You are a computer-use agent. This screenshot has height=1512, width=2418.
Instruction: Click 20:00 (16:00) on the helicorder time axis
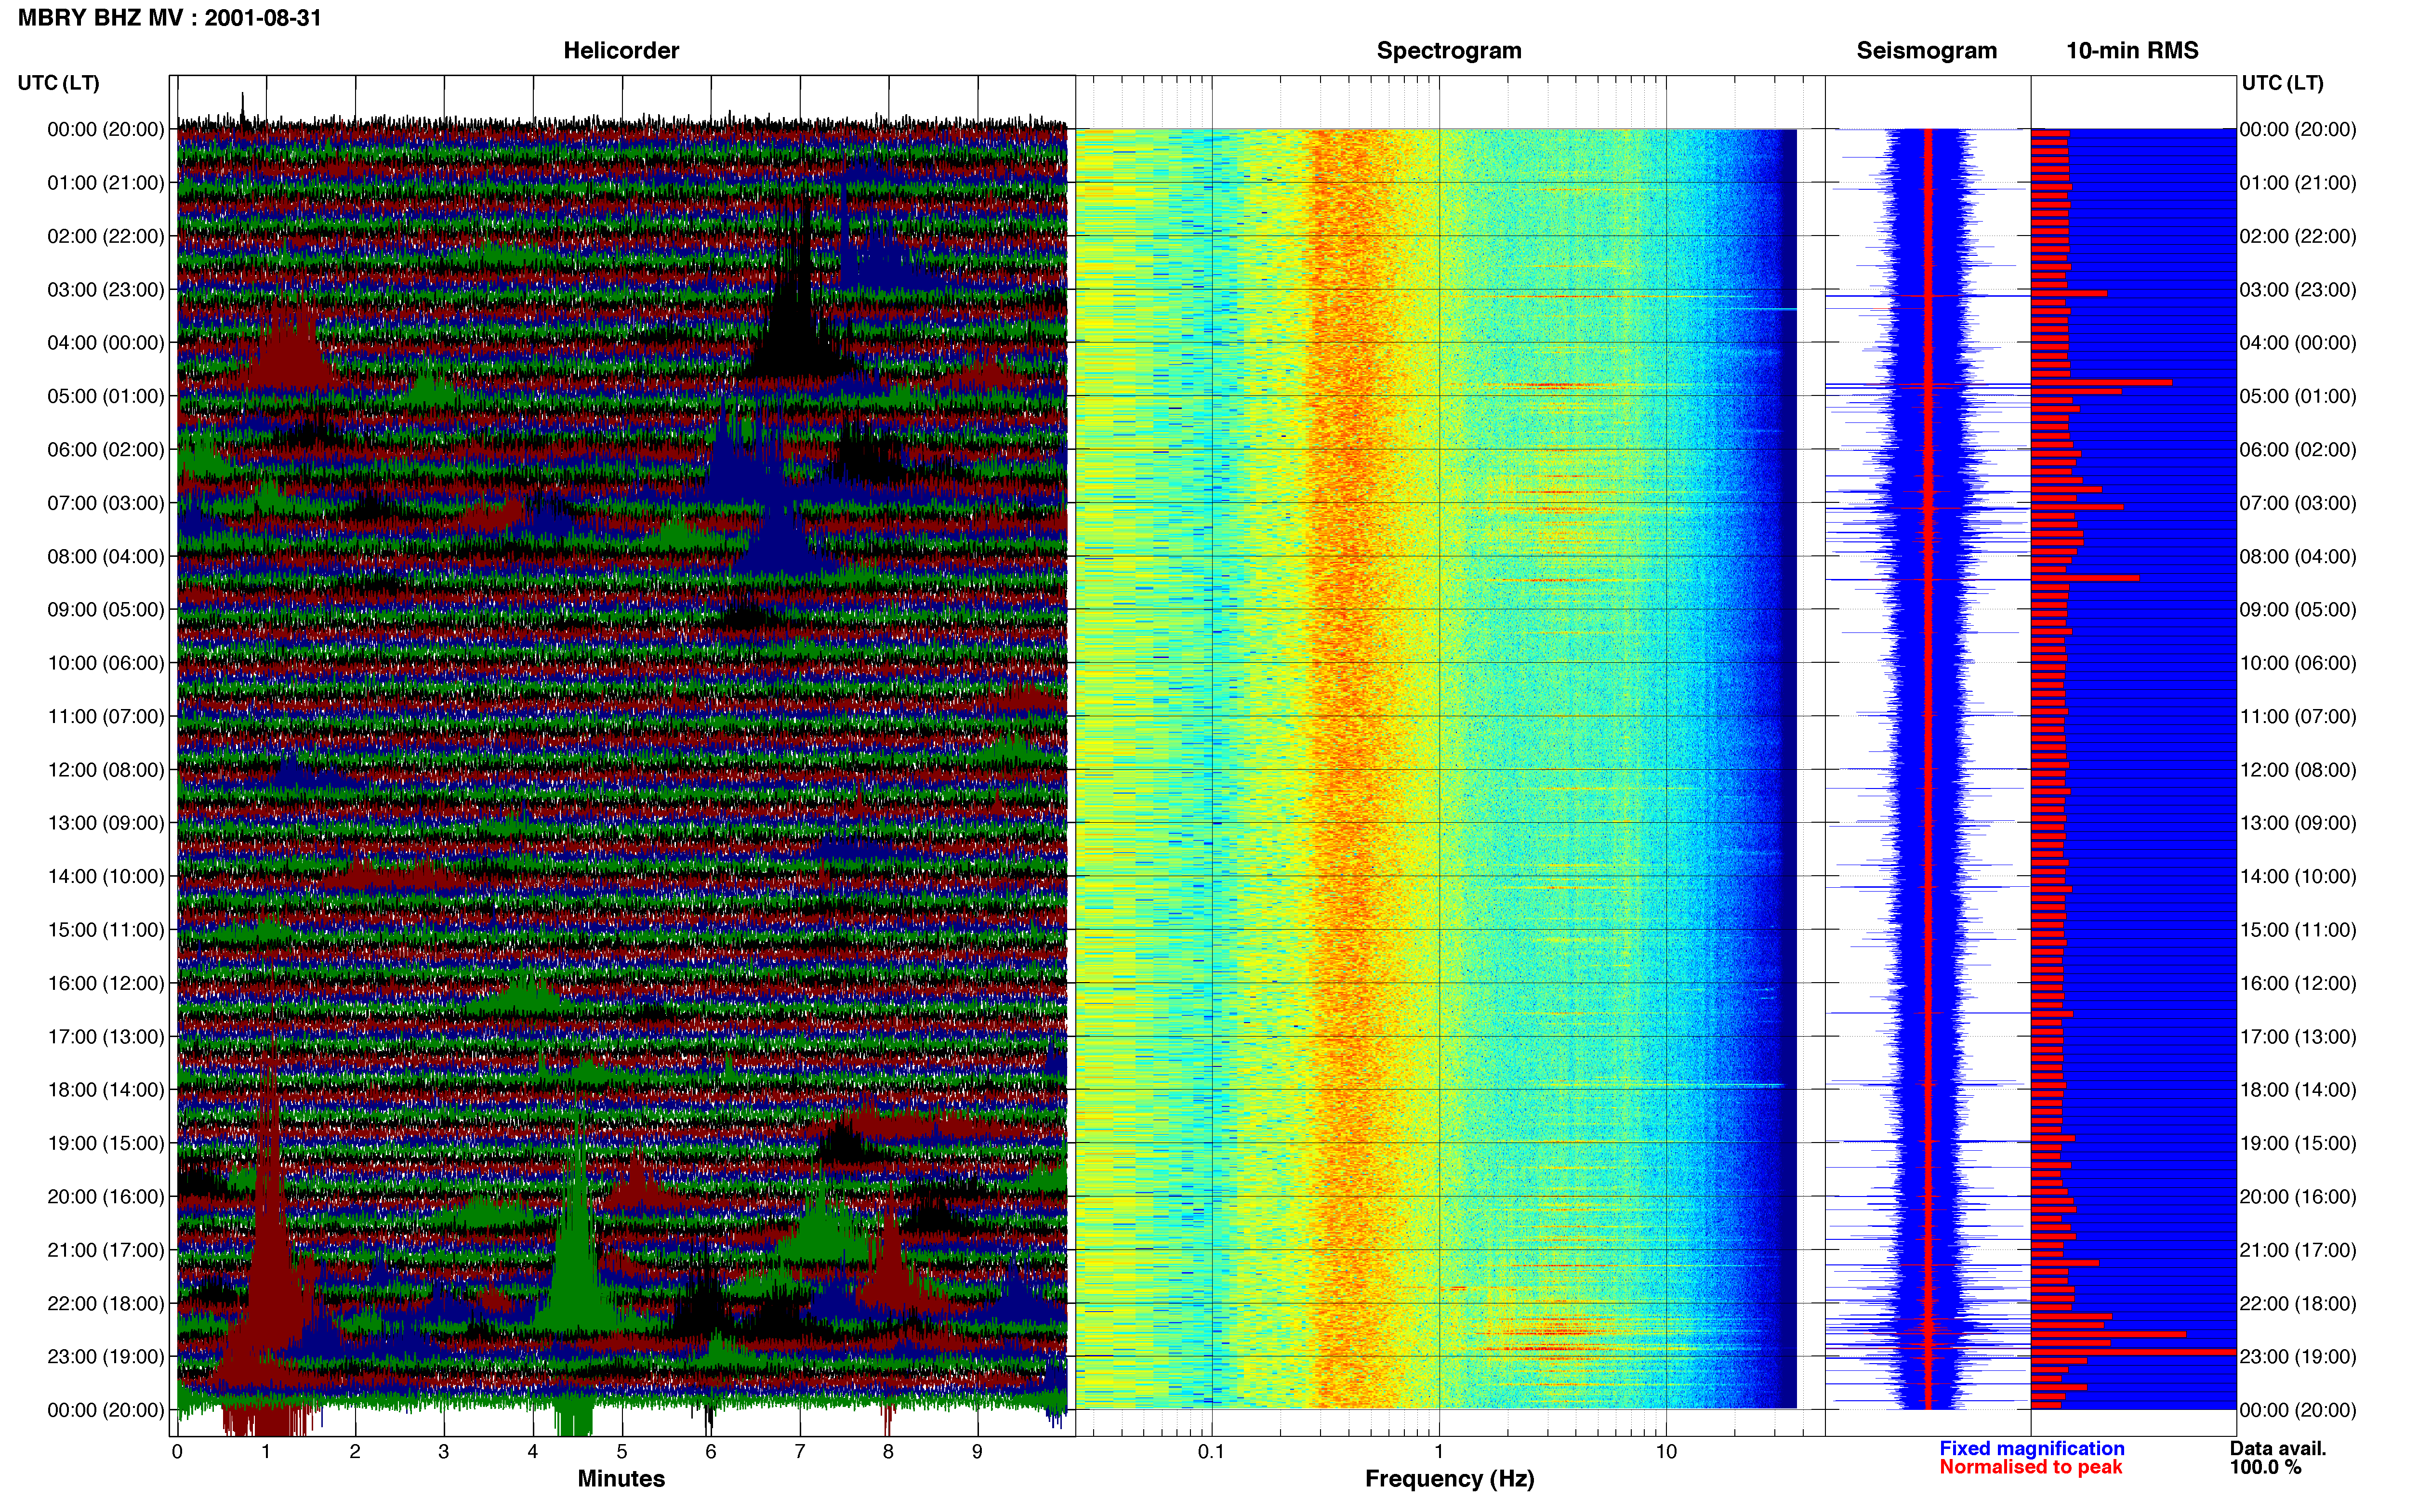(106, 1197)
